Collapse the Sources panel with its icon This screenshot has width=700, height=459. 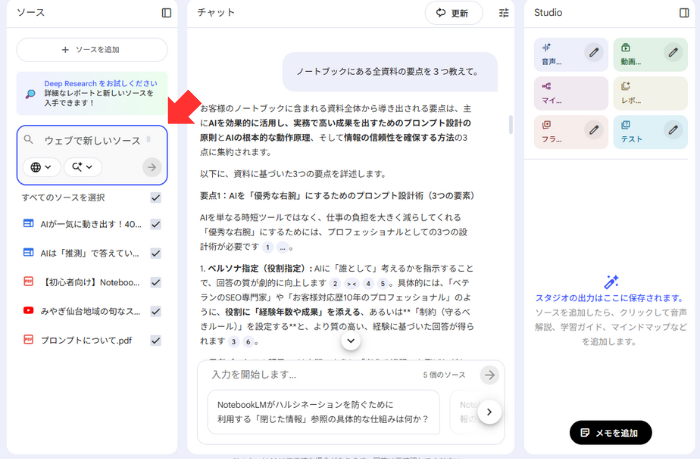pos(166,13)
